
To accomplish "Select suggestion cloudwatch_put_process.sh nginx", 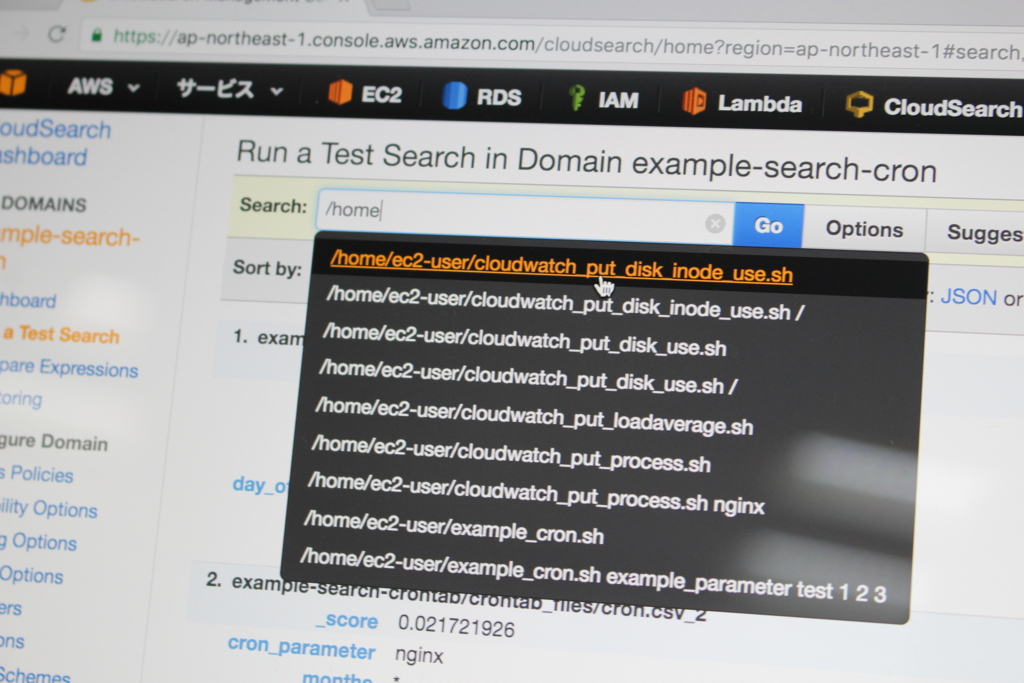I will tap(536, 493).
